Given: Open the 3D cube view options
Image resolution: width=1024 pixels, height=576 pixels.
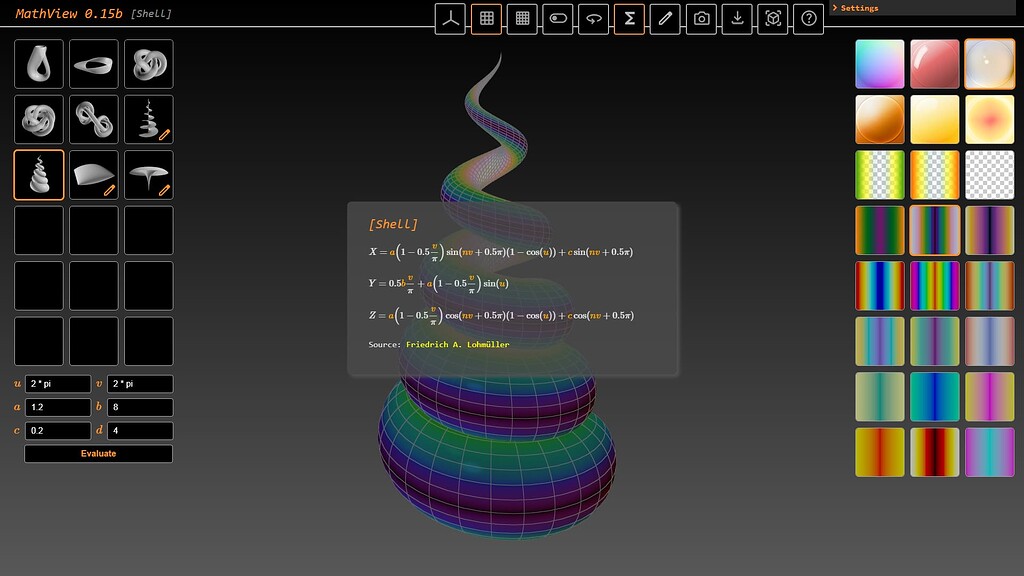Looking at the screenshot, I should point(772,18).
